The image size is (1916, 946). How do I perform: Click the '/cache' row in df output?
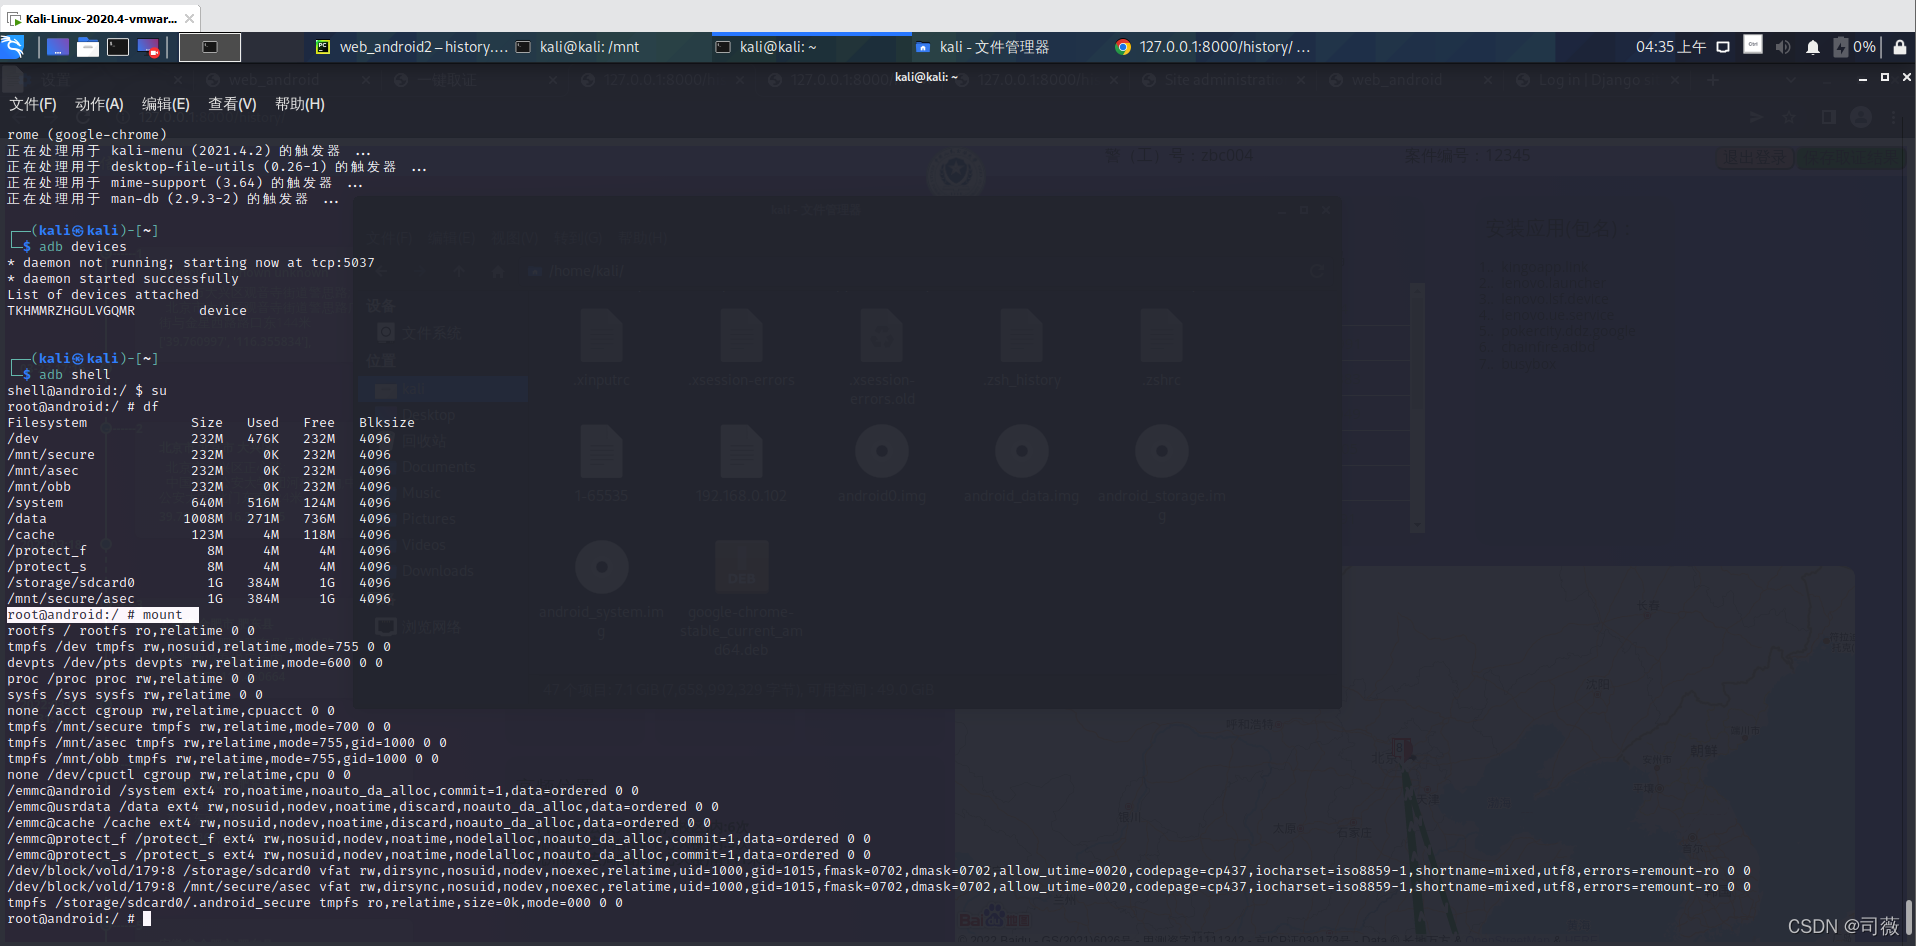199,535
